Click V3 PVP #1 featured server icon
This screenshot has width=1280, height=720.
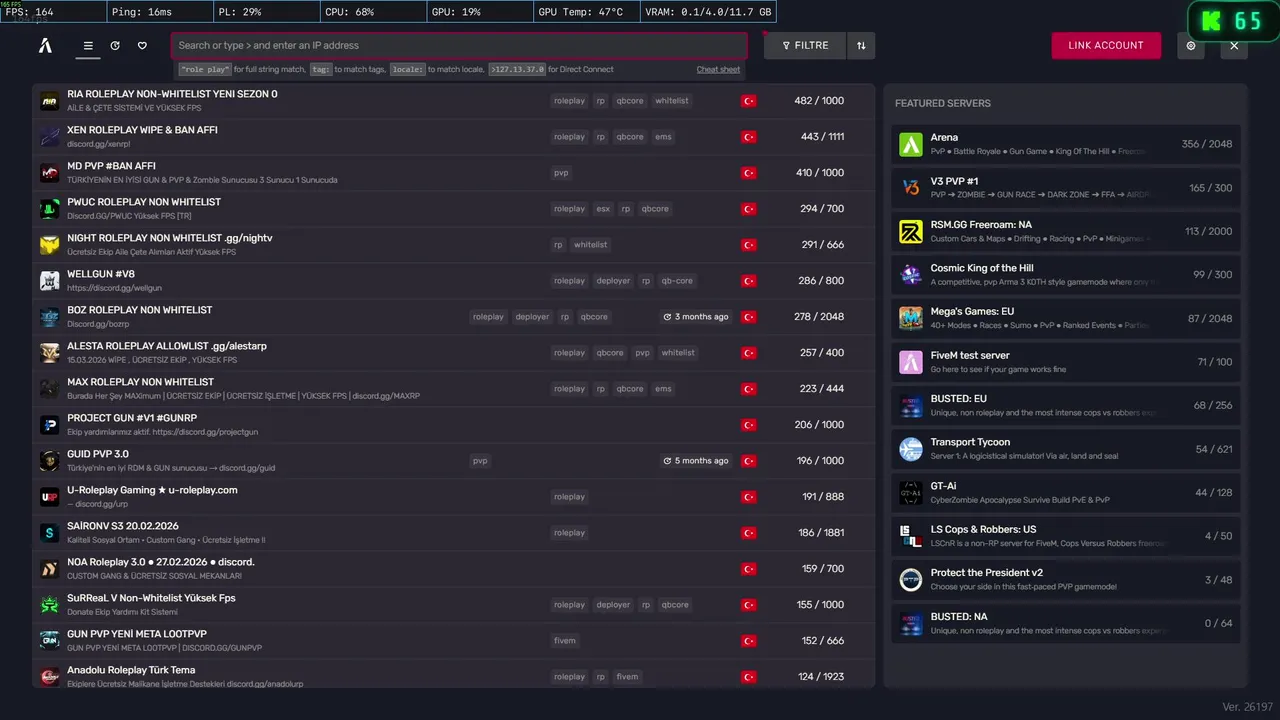coord(911,188)
